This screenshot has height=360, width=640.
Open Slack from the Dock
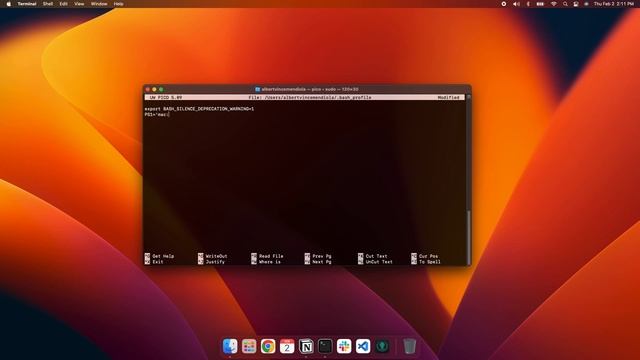coord(344,346)
